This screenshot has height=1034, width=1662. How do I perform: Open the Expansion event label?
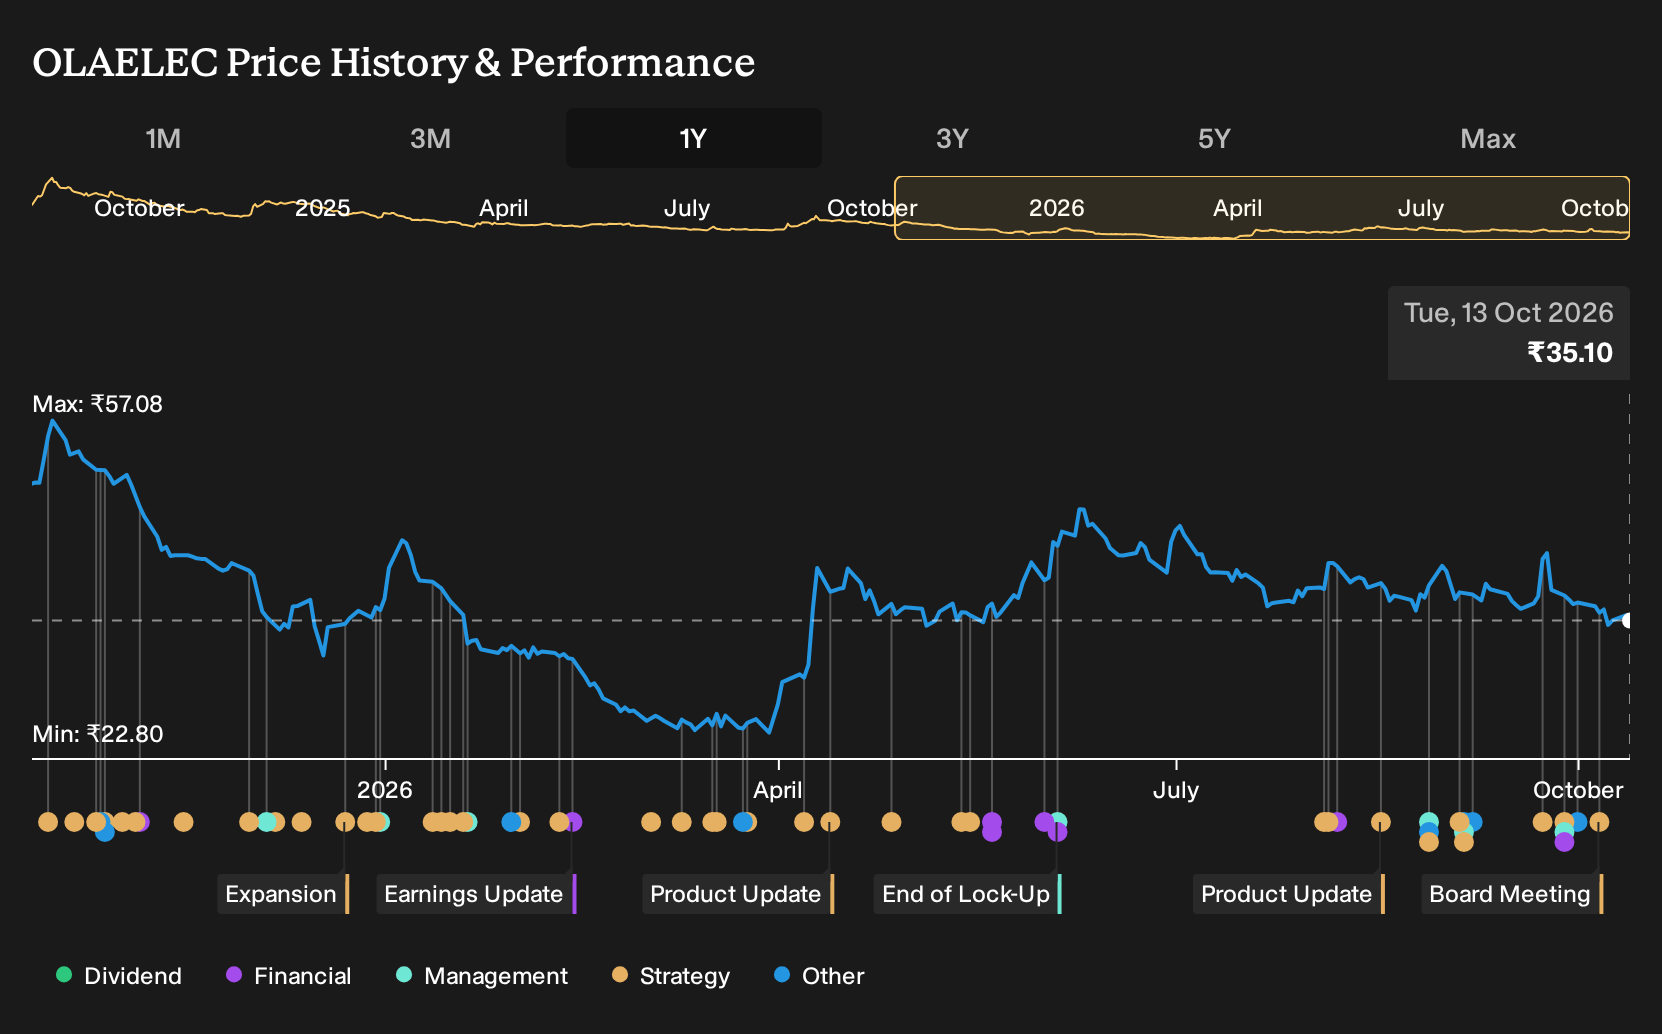point(283,894)
